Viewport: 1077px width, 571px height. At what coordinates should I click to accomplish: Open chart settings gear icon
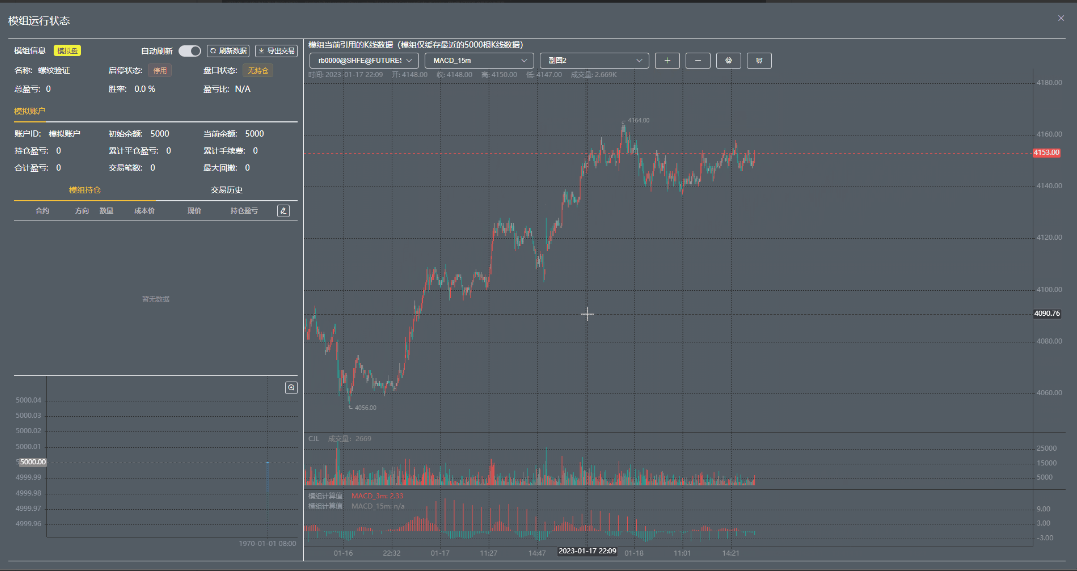point(729,61)
